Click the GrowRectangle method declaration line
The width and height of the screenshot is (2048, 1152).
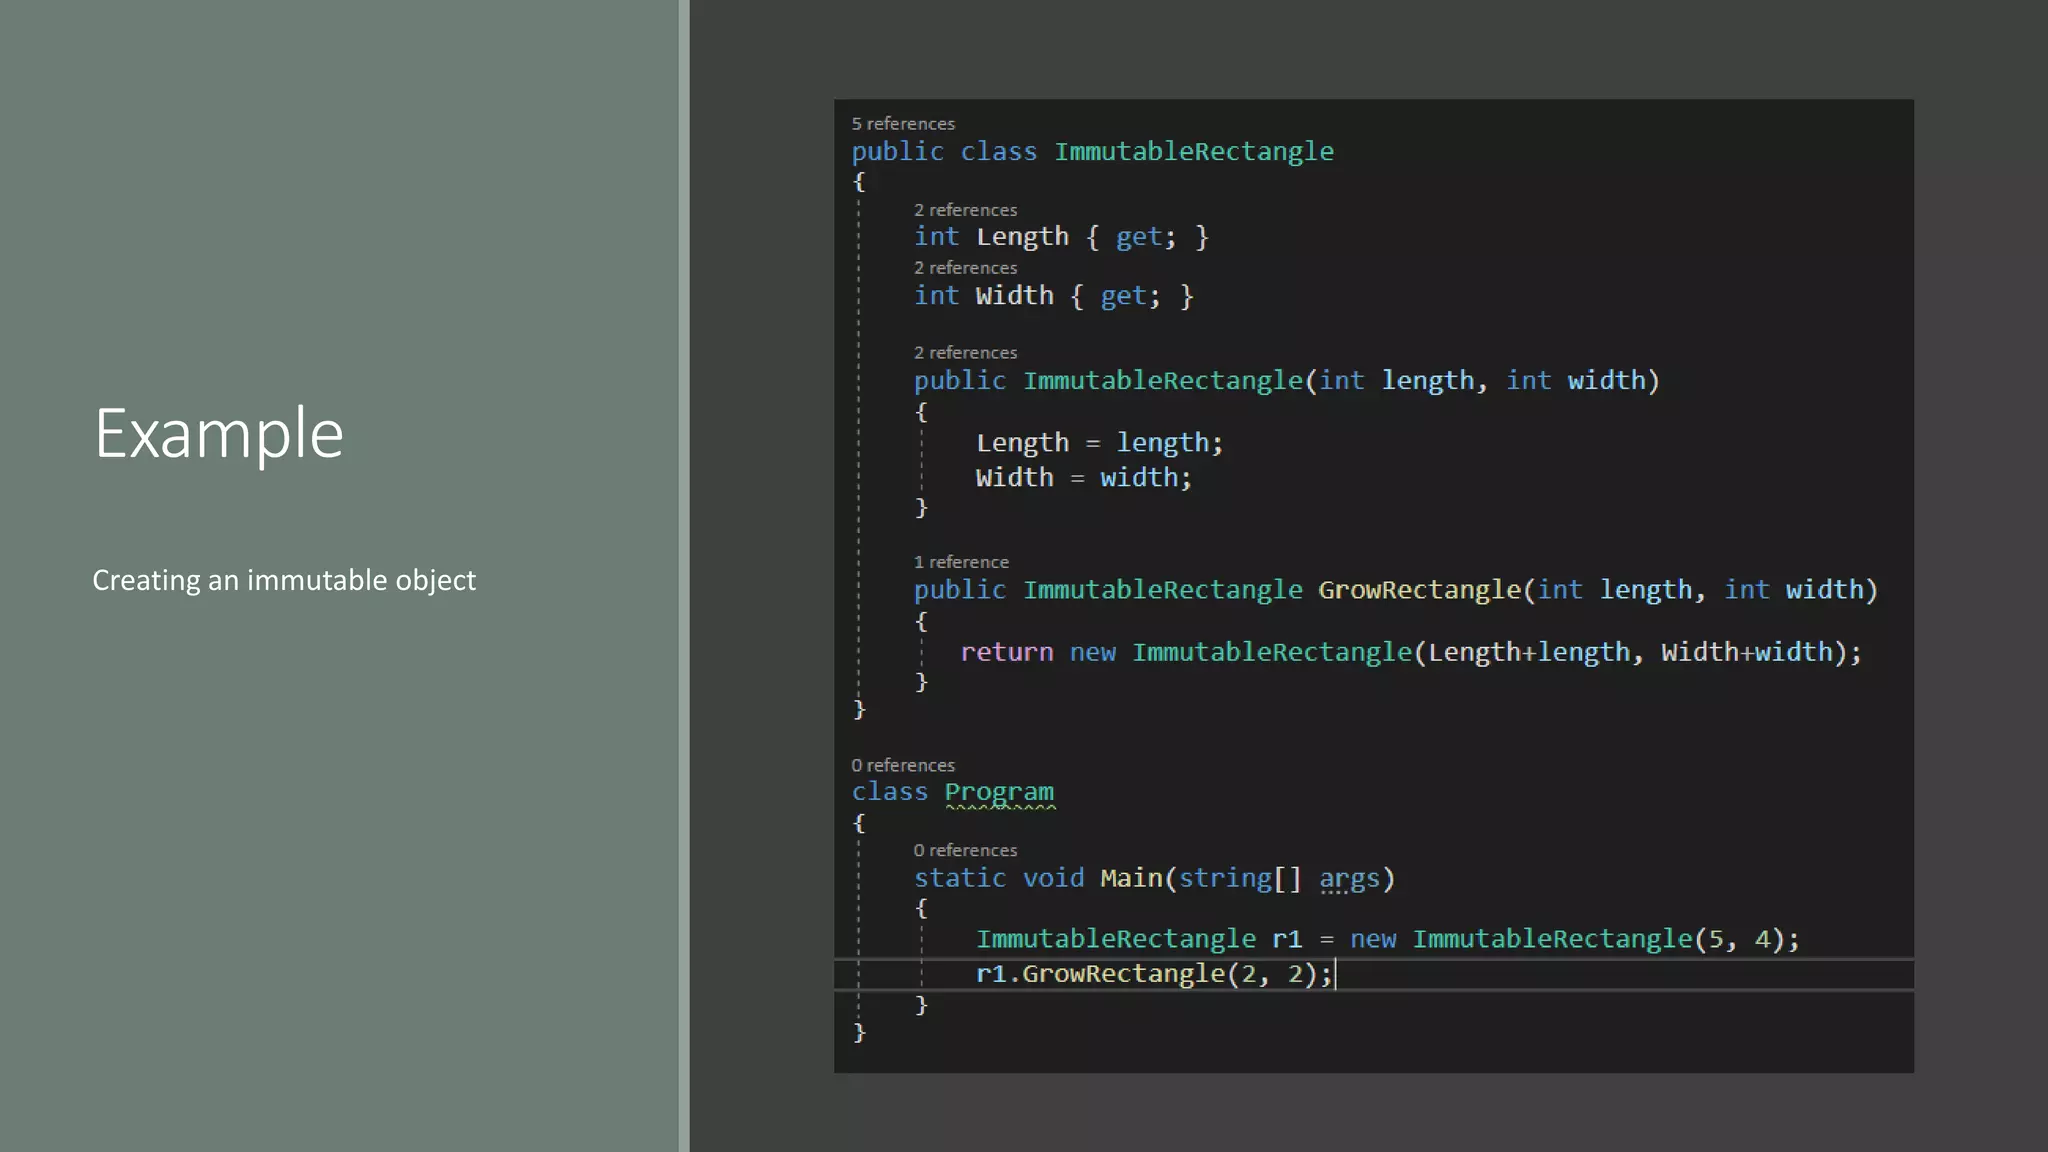tap(1395, 590)
